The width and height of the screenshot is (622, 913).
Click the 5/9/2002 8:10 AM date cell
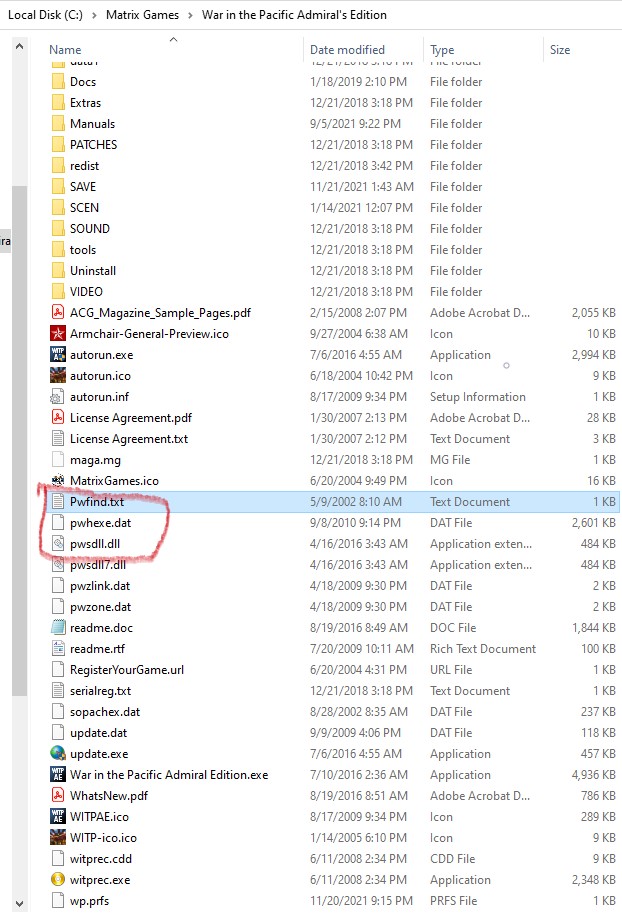click(356, 501)
